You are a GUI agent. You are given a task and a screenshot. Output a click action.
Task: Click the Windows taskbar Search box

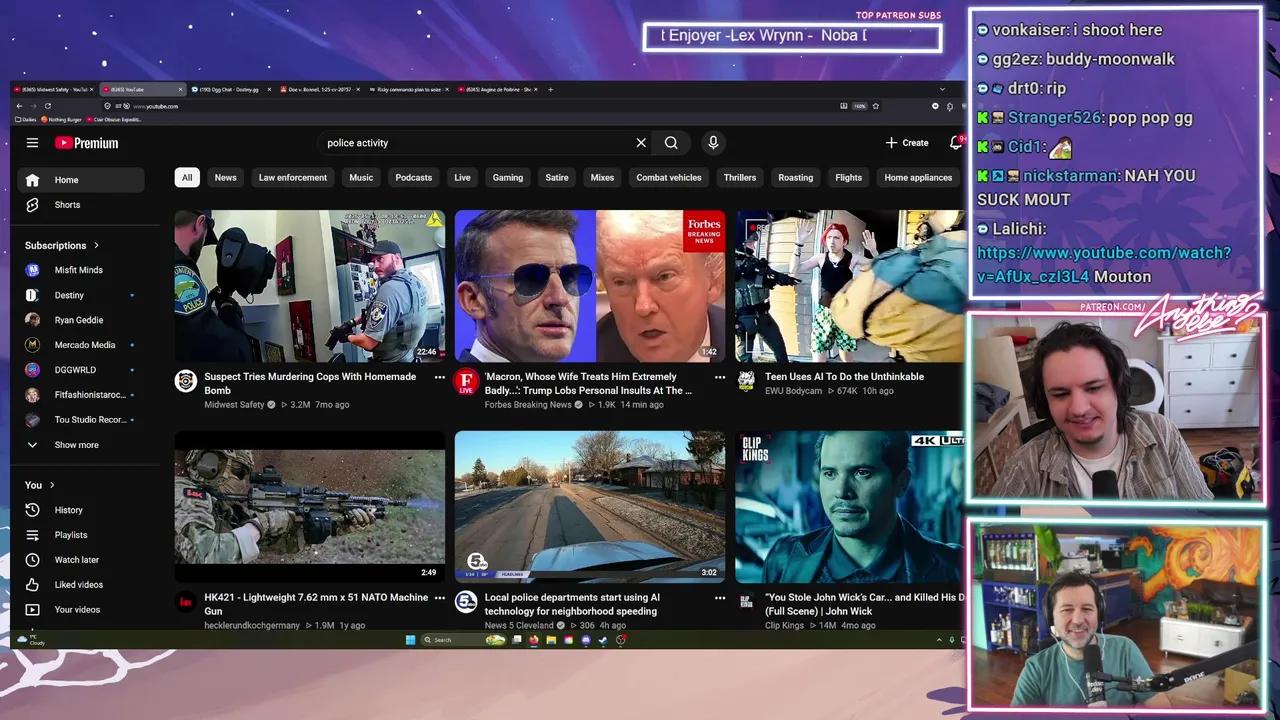click(464, 640)
